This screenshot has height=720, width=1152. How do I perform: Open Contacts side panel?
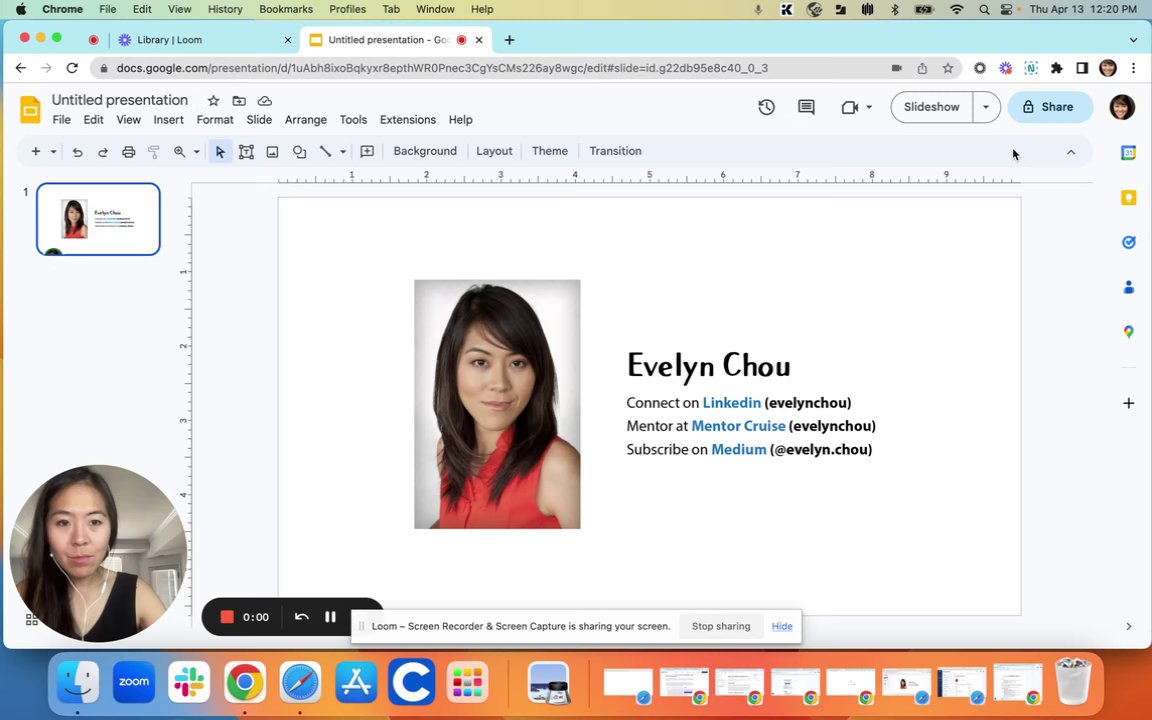click(x=1128, y=287)
